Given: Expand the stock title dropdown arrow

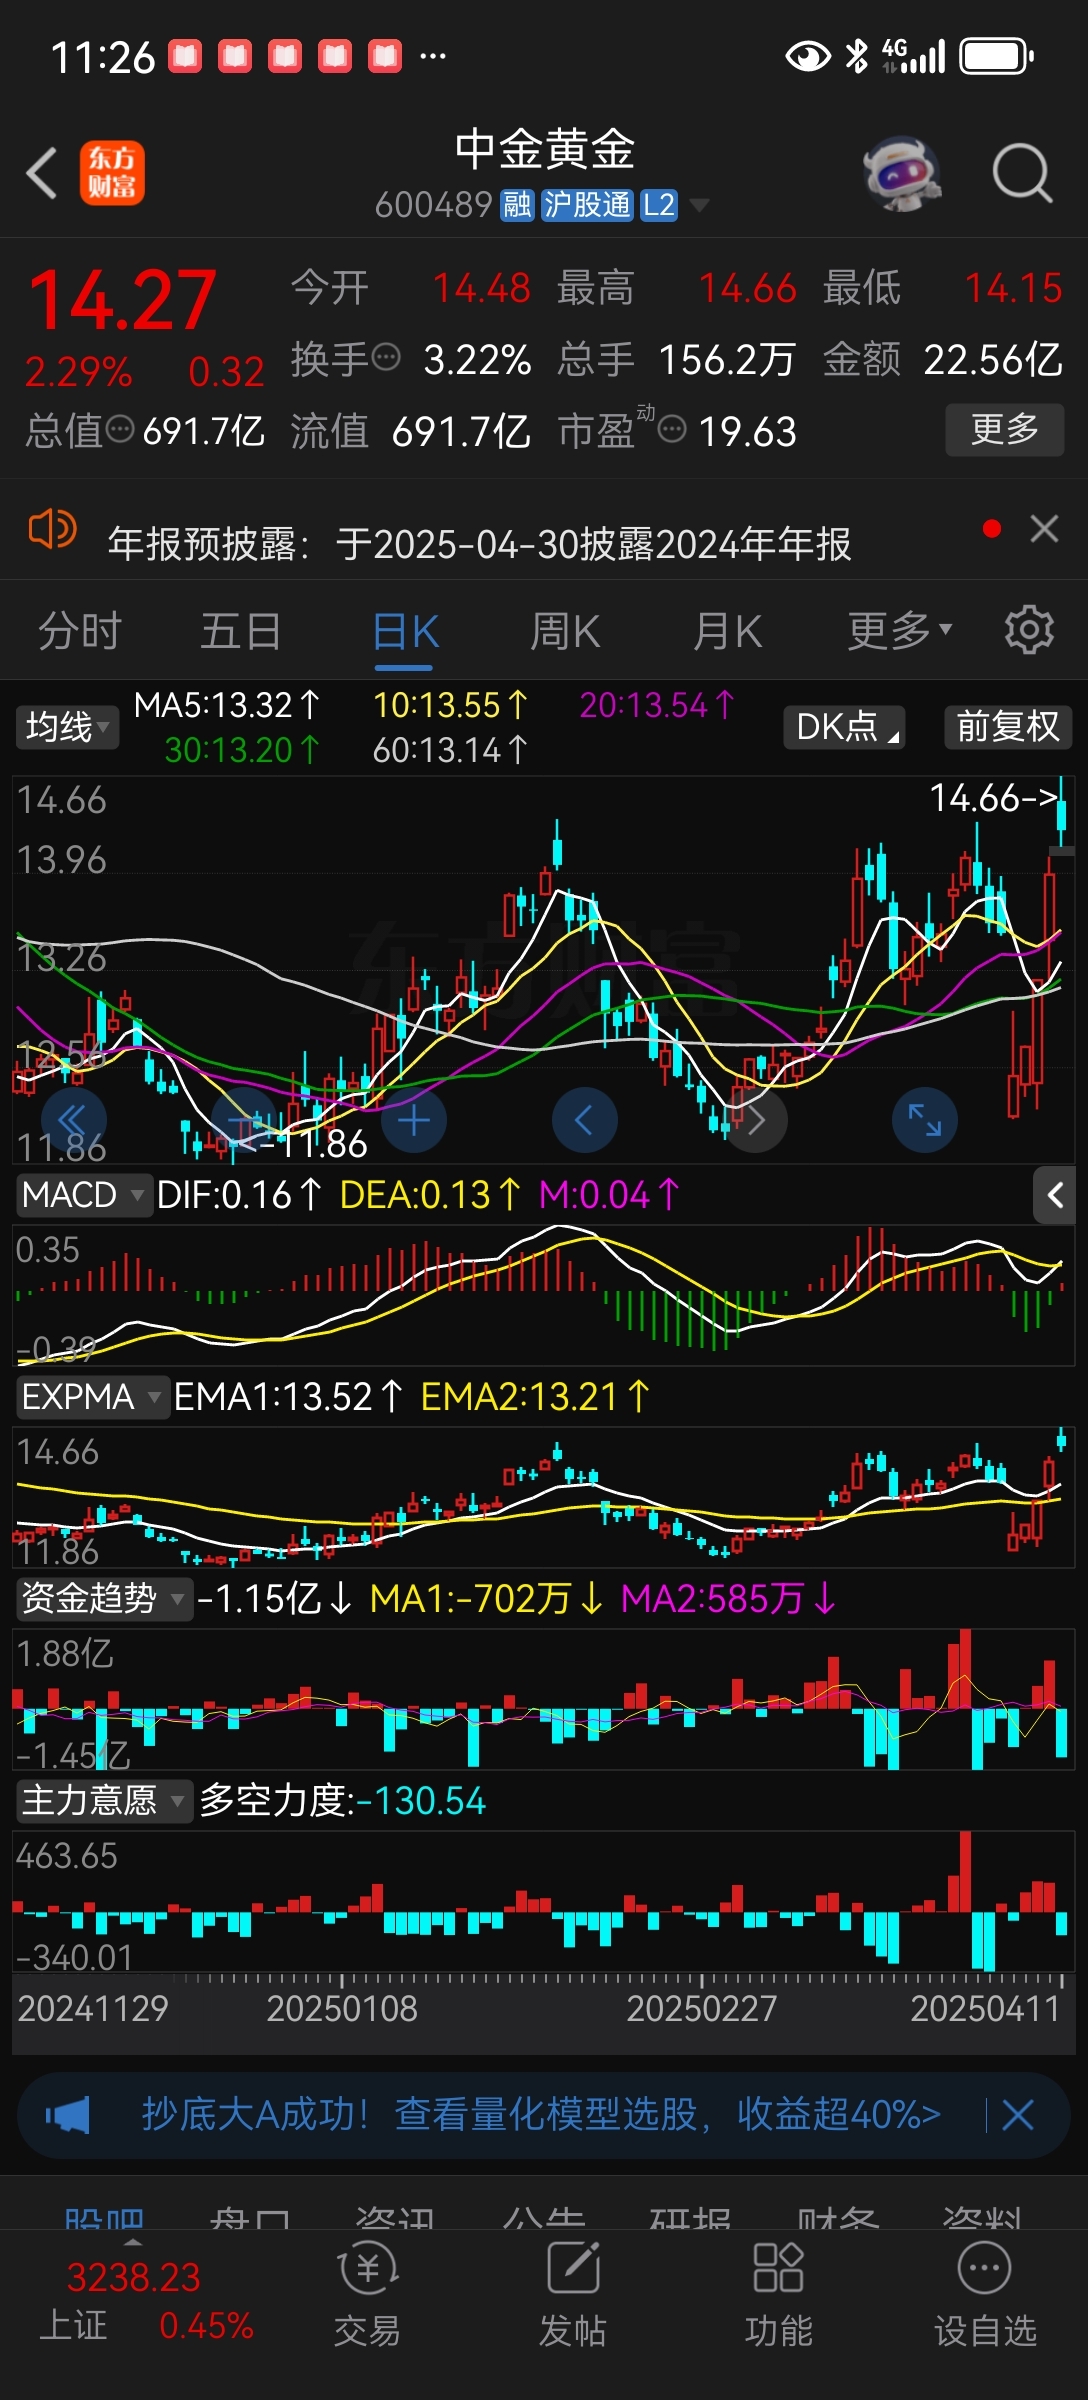Looking at the screenshot, I should coord(699,205).
